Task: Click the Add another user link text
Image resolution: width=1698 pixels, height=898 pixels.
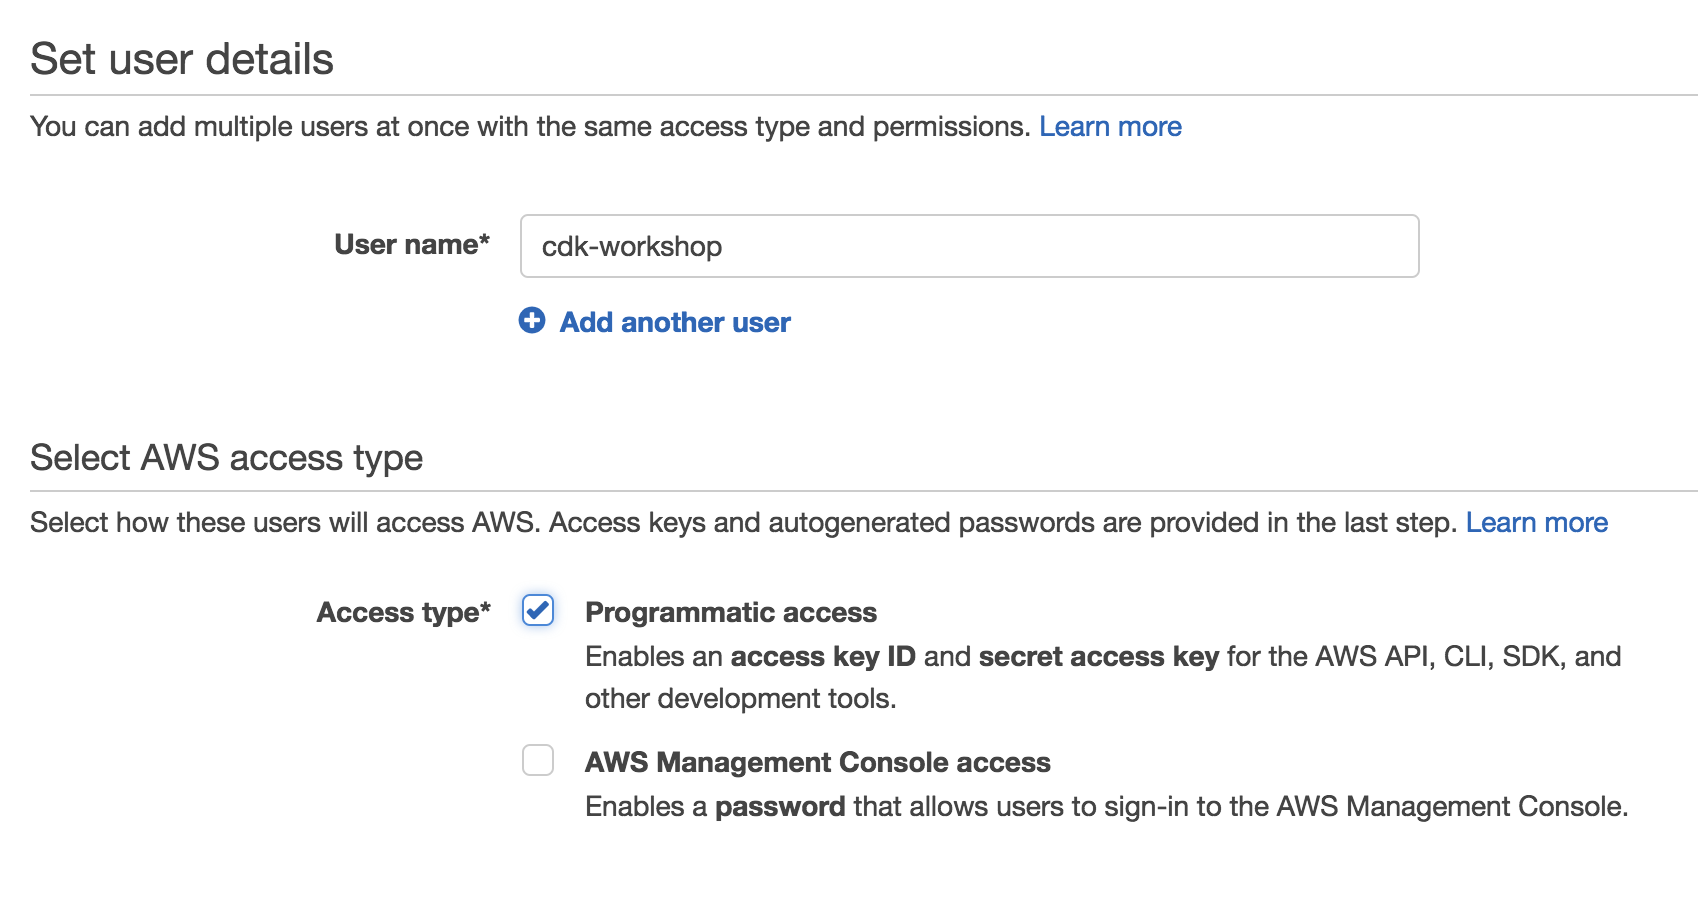Action: pos(675,322)
